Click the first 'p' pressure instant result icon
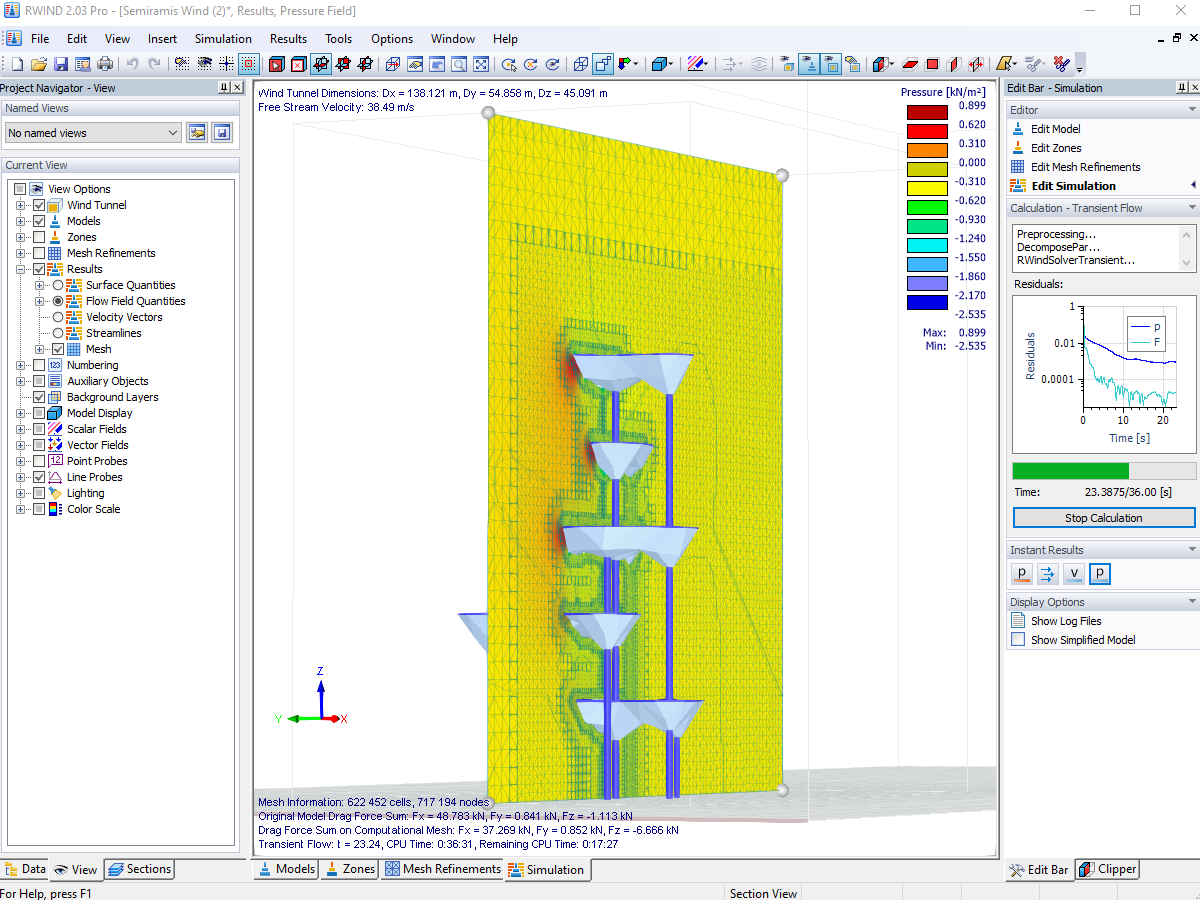Image resolution: width=1200 pixels, height=900 pixels. [x=1022, y=574]
